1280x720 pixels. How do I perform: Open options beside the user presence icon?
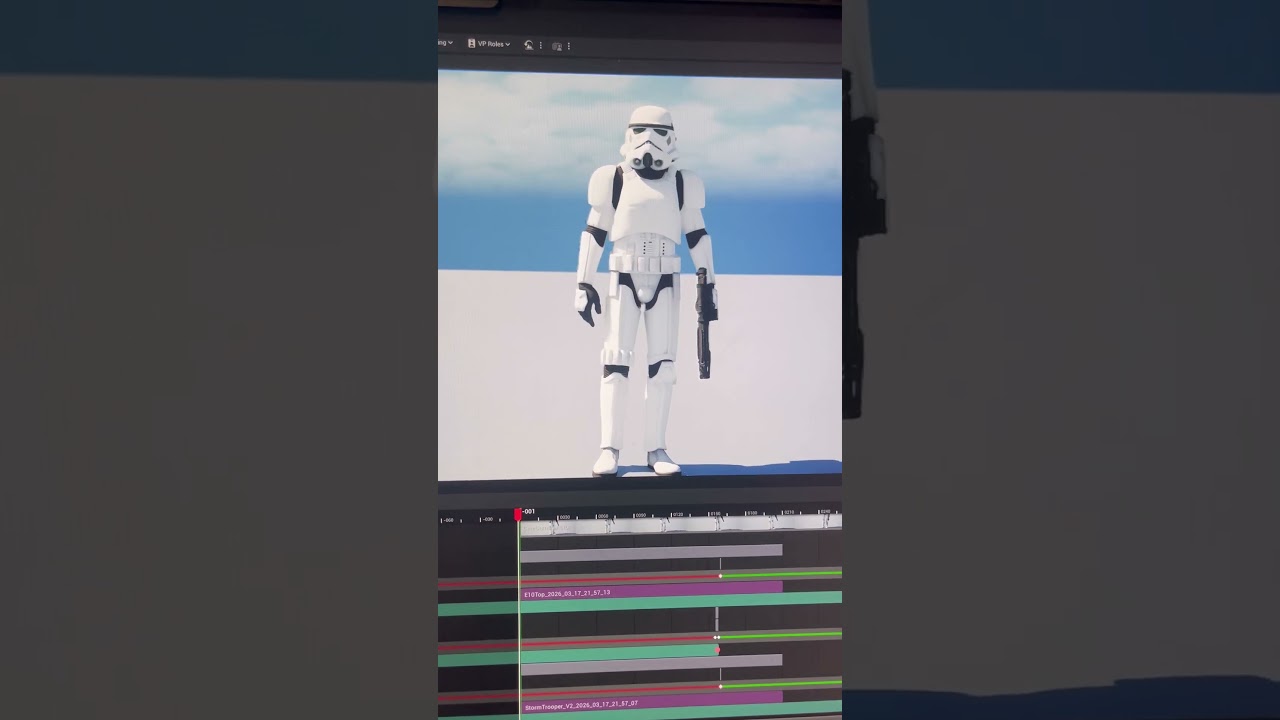click(569, 46)
